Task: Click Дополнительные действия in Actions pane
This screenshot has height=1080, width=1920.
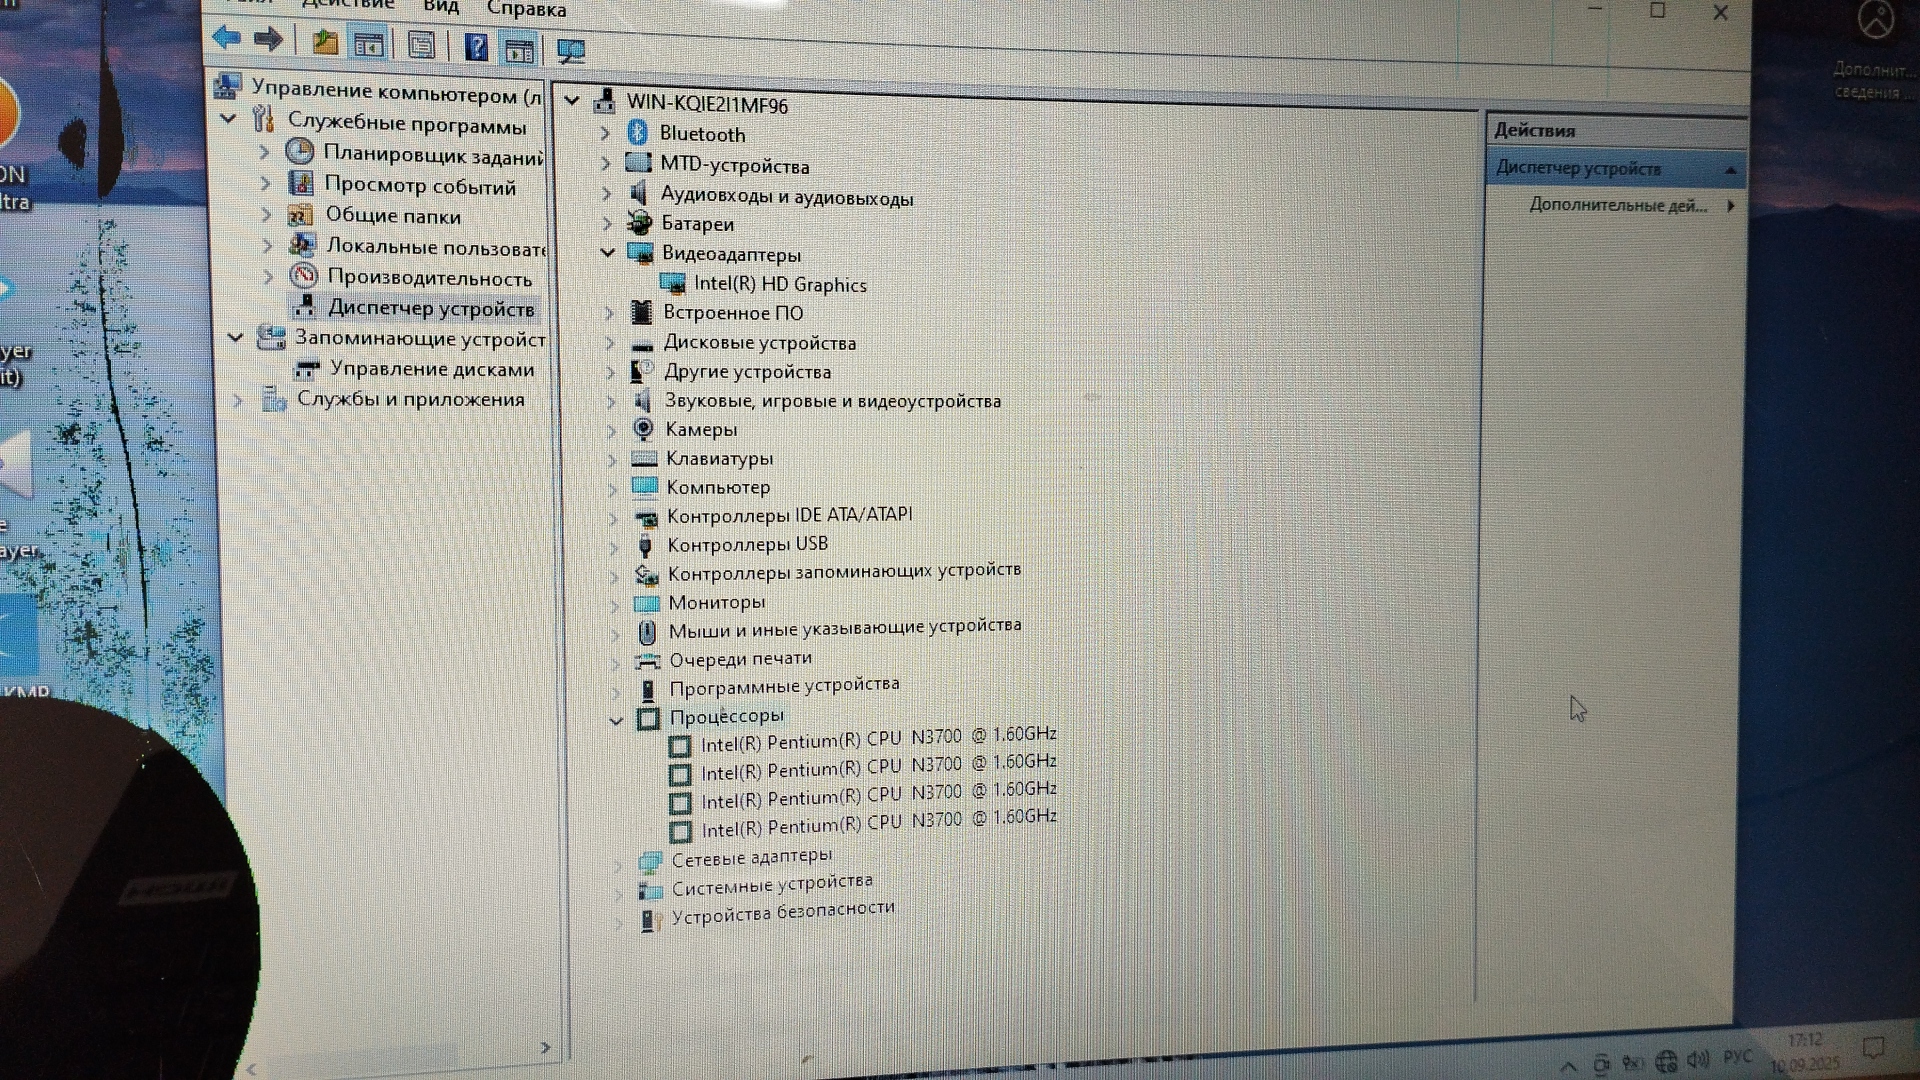Action: tap(1617, 205)
